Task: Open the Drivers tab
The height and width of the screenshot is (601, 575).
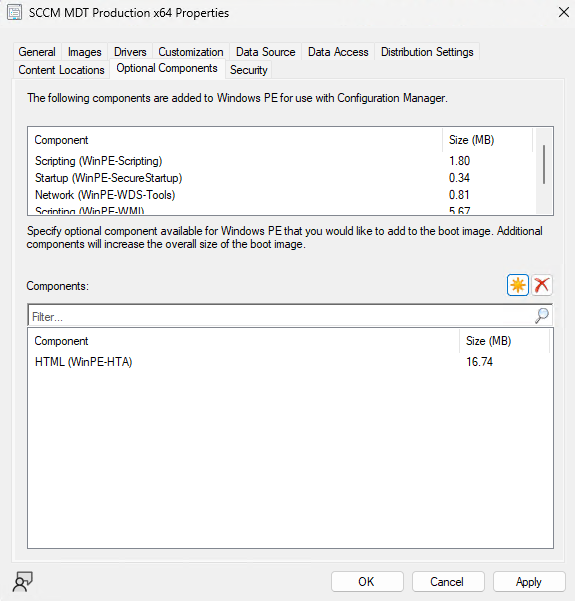Action: [130, 52]
